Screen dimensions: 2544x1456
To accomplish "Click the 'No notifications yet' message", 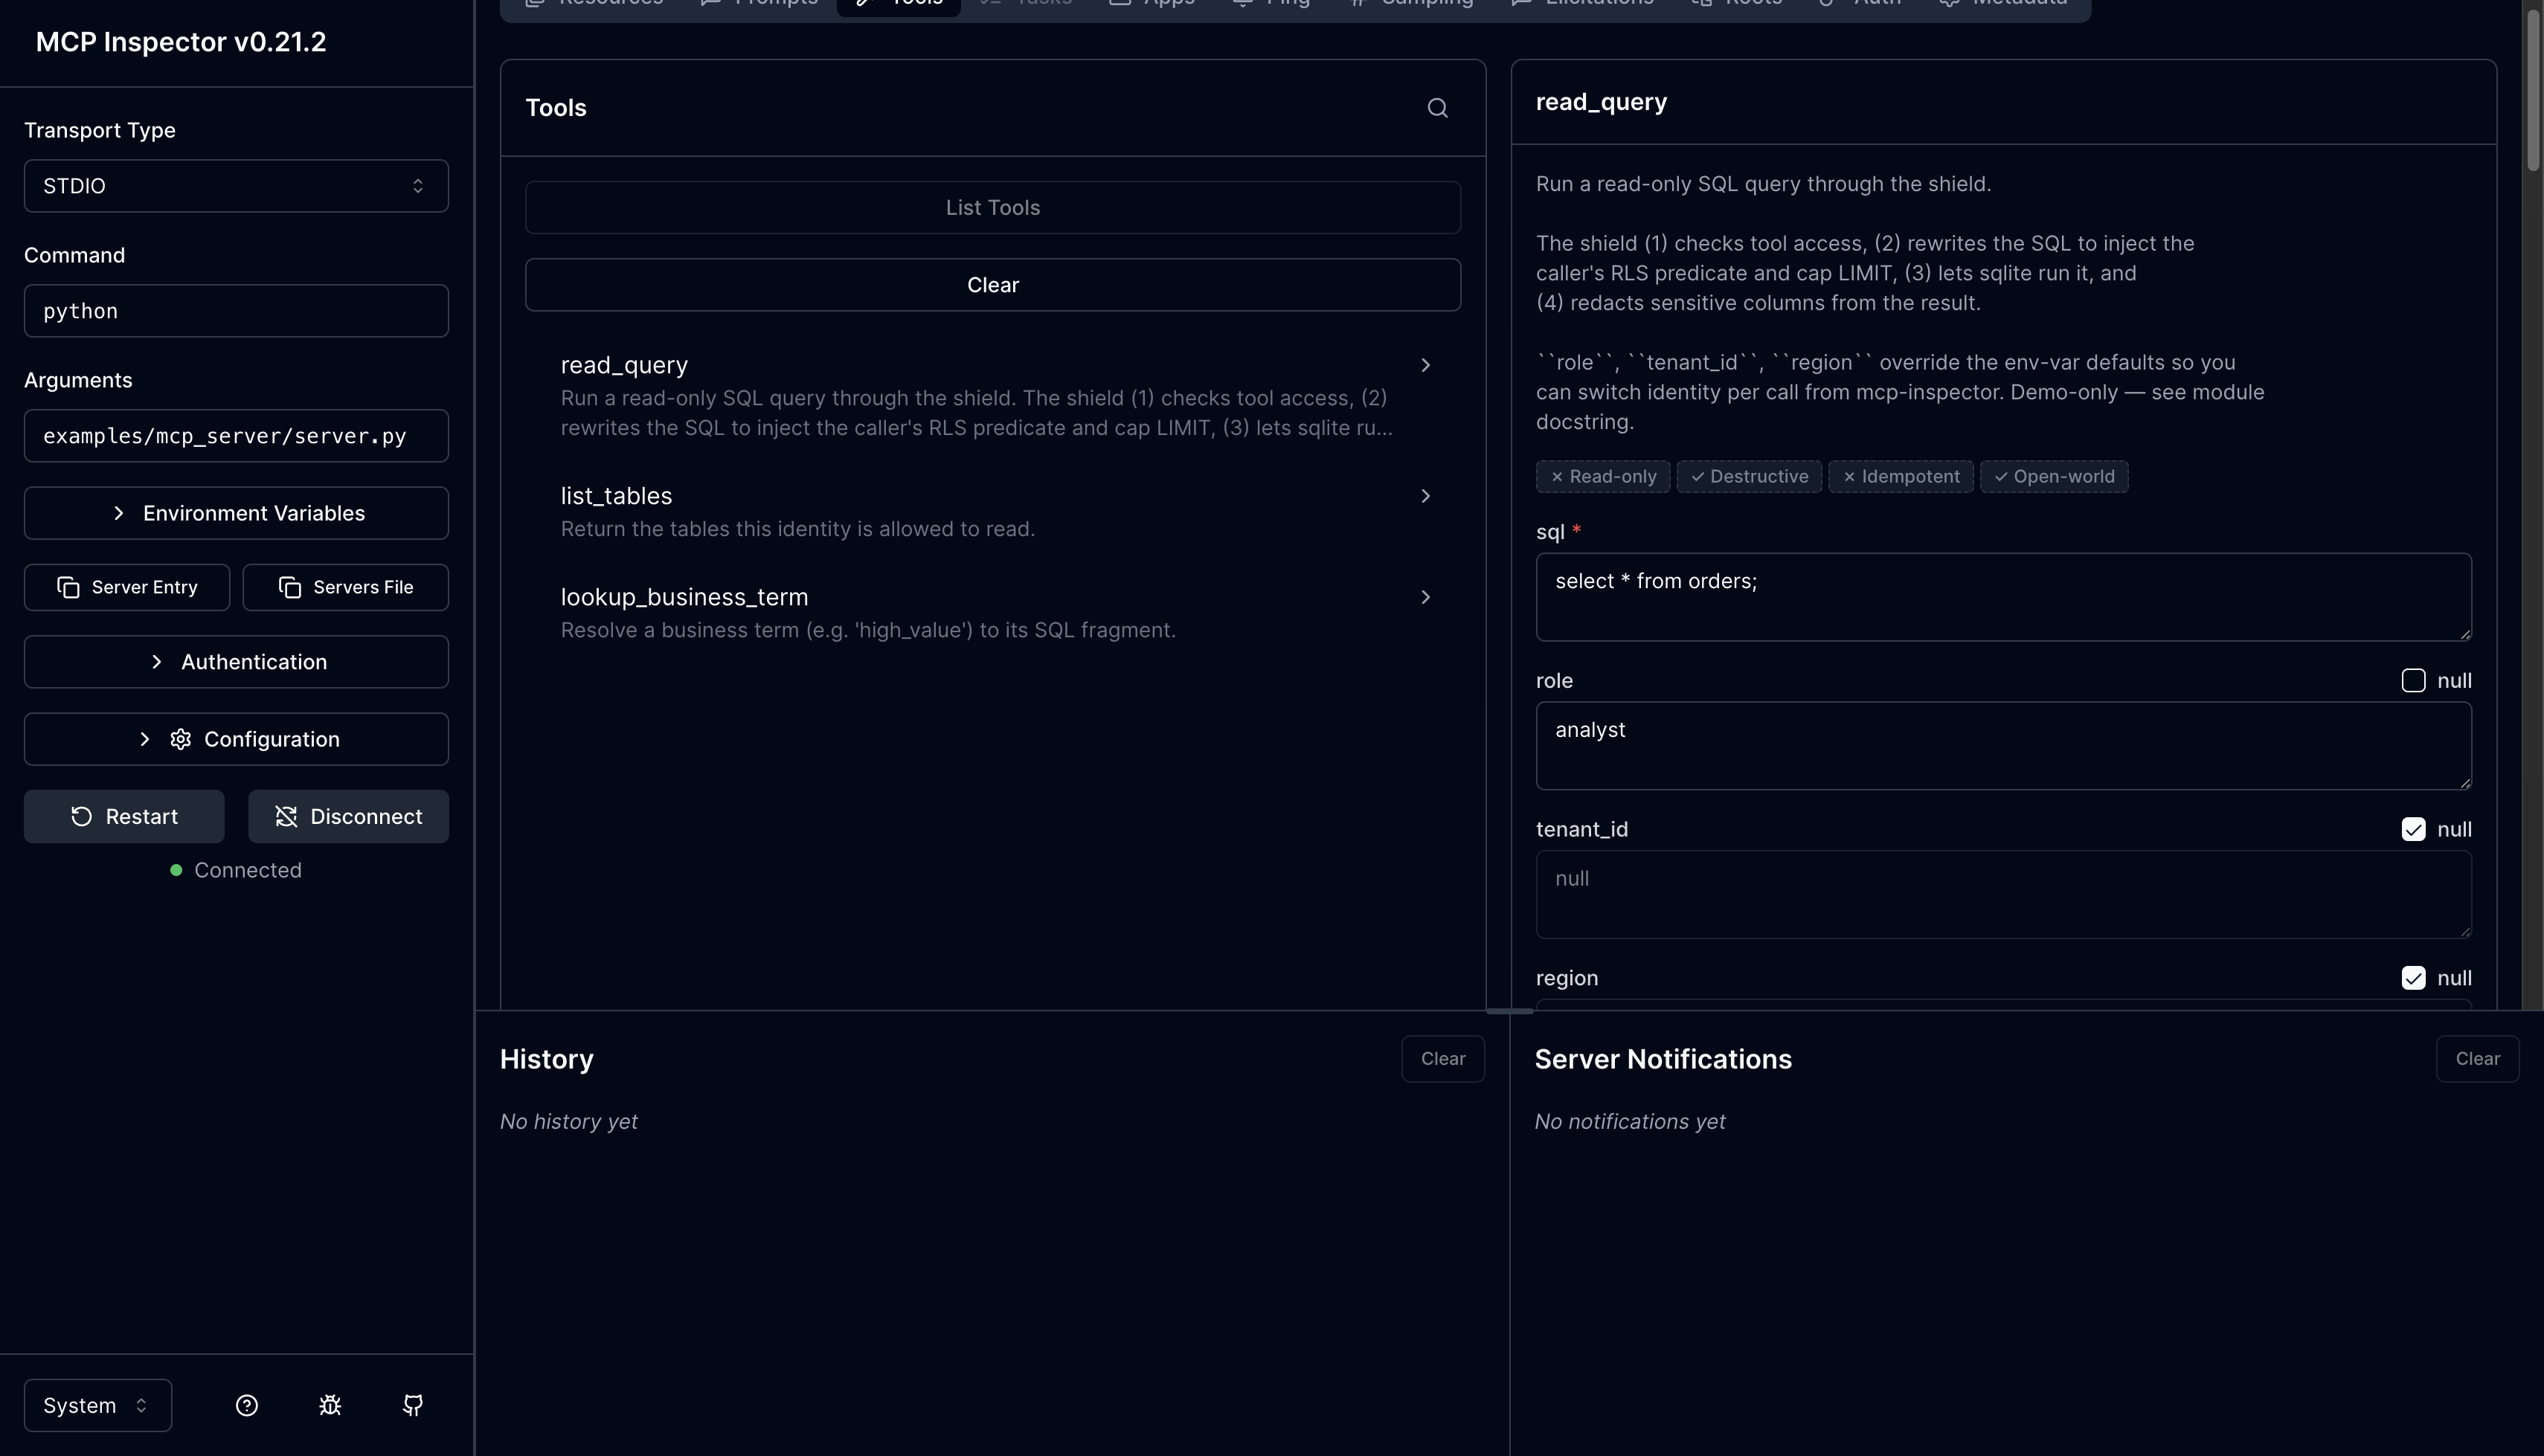I will (1630, 1122).
